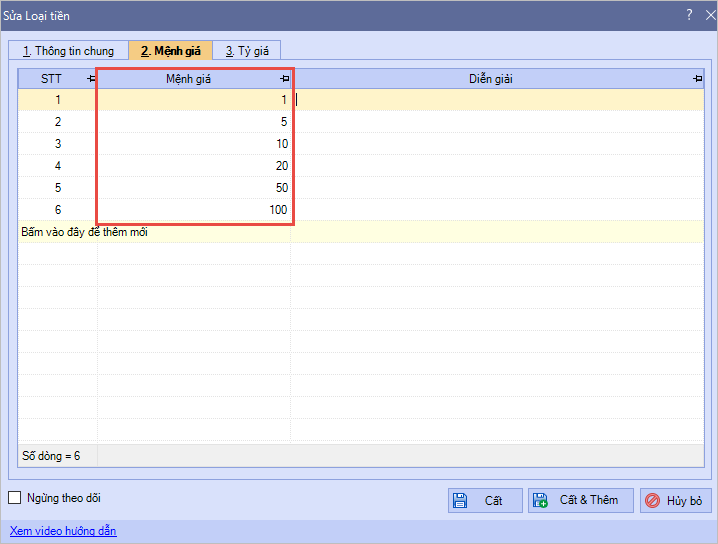
Task: Click pin icon in Mệnh giá column header
Action: pyautogui.click(x=284, y=79)
